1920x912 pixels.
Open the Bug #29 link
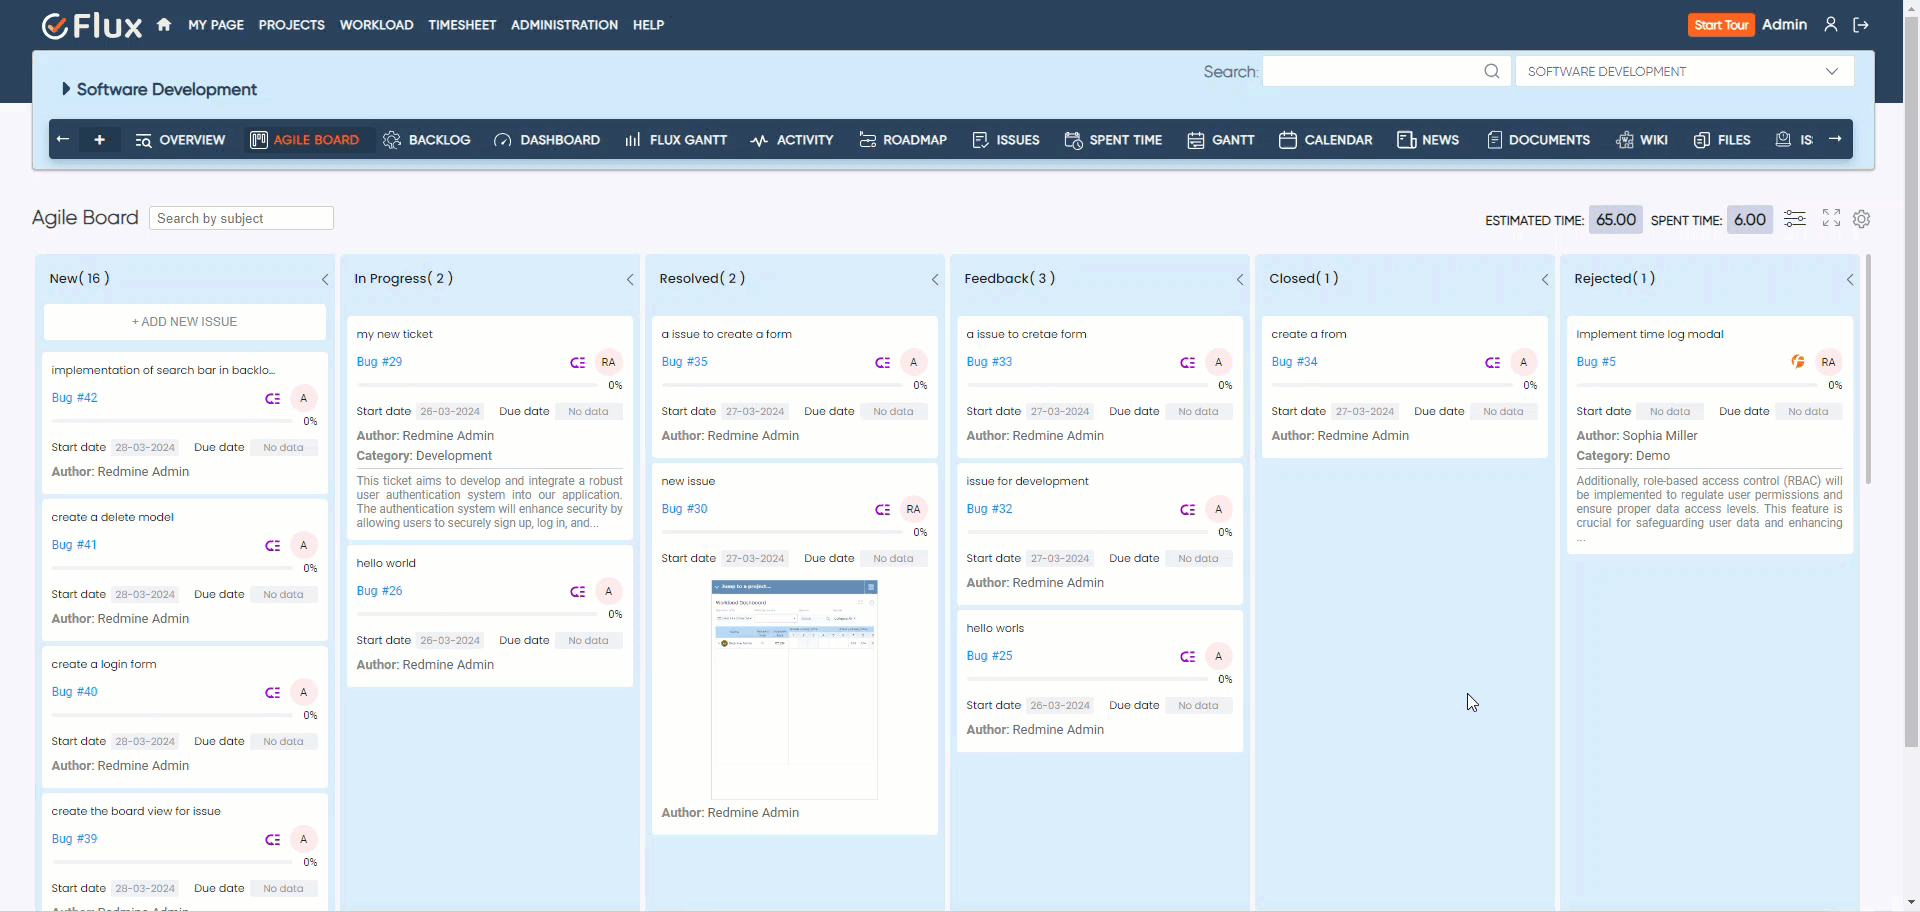pos(379,362)
